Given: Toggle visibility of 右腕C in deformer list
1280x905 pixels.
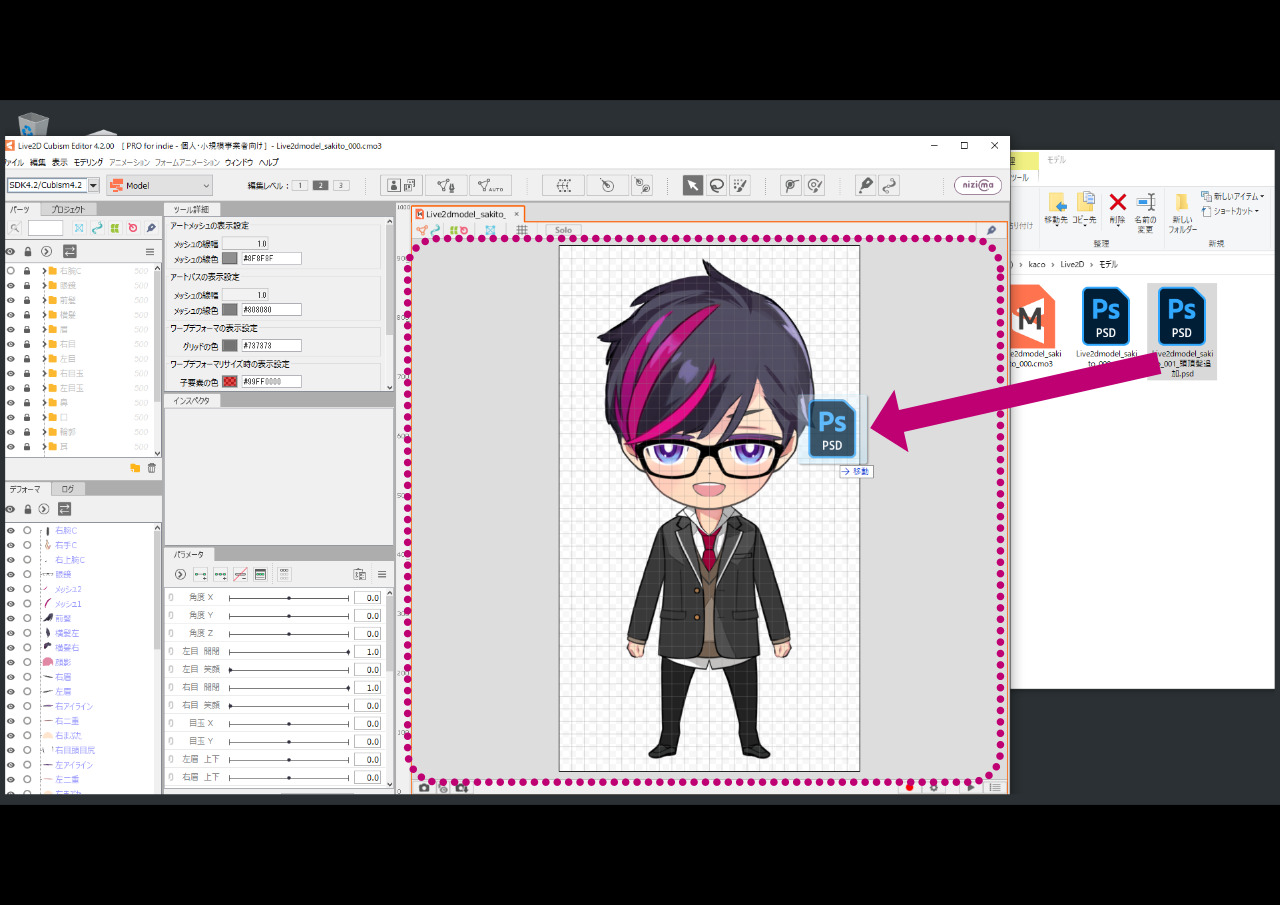Looking at the screenshot, I should tap(11, 530).
